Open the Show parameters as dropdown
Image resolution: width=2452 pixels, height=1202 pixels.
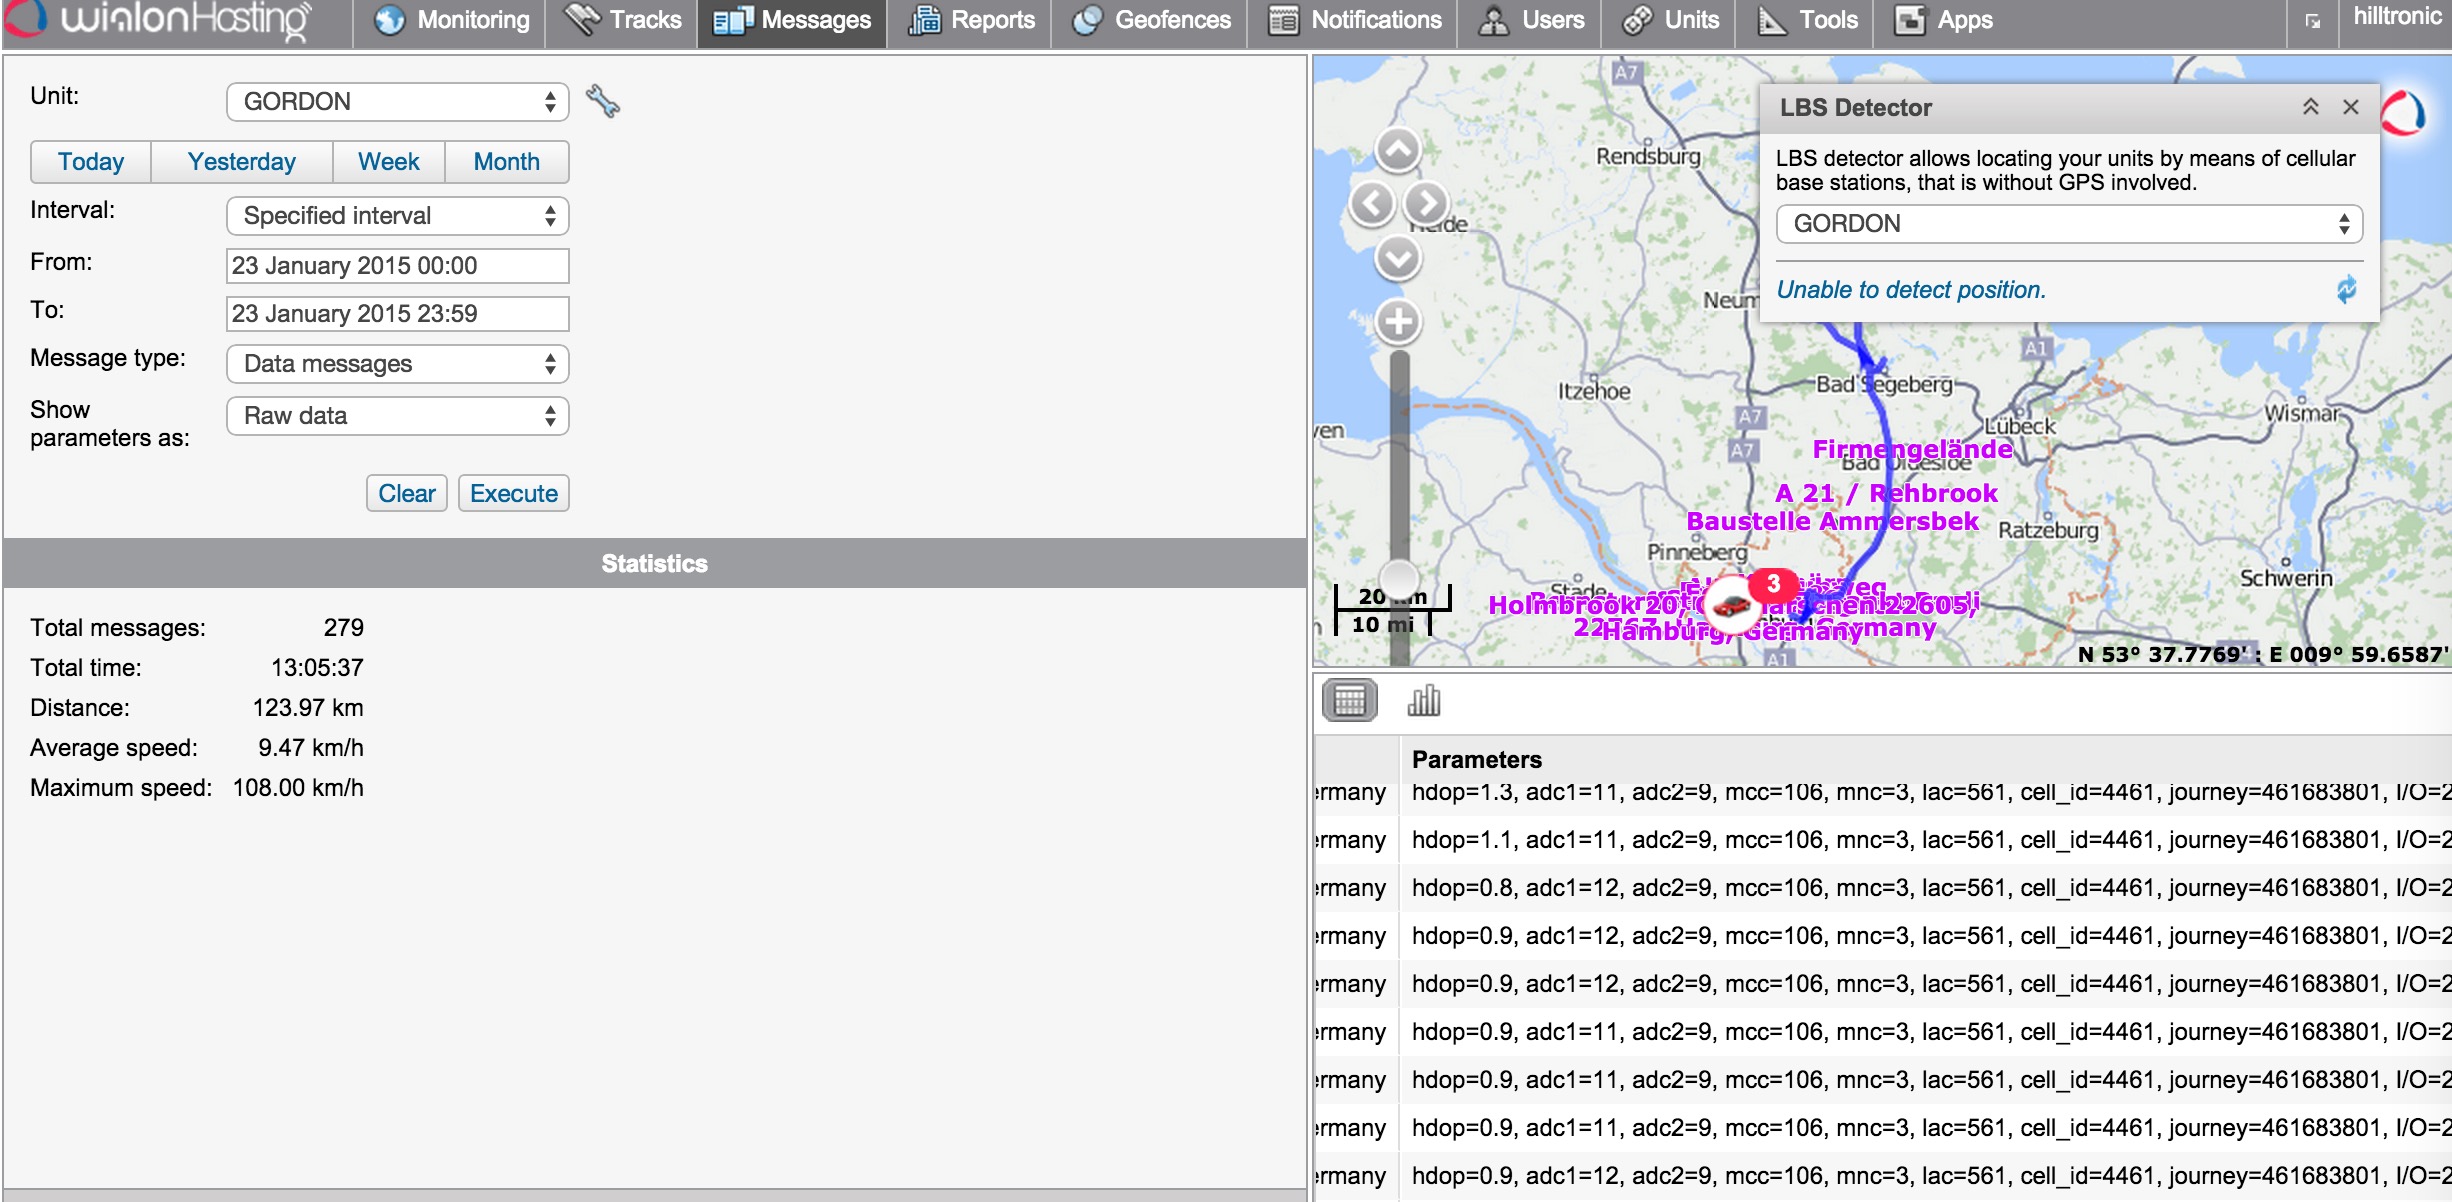(x=397, y=416)
